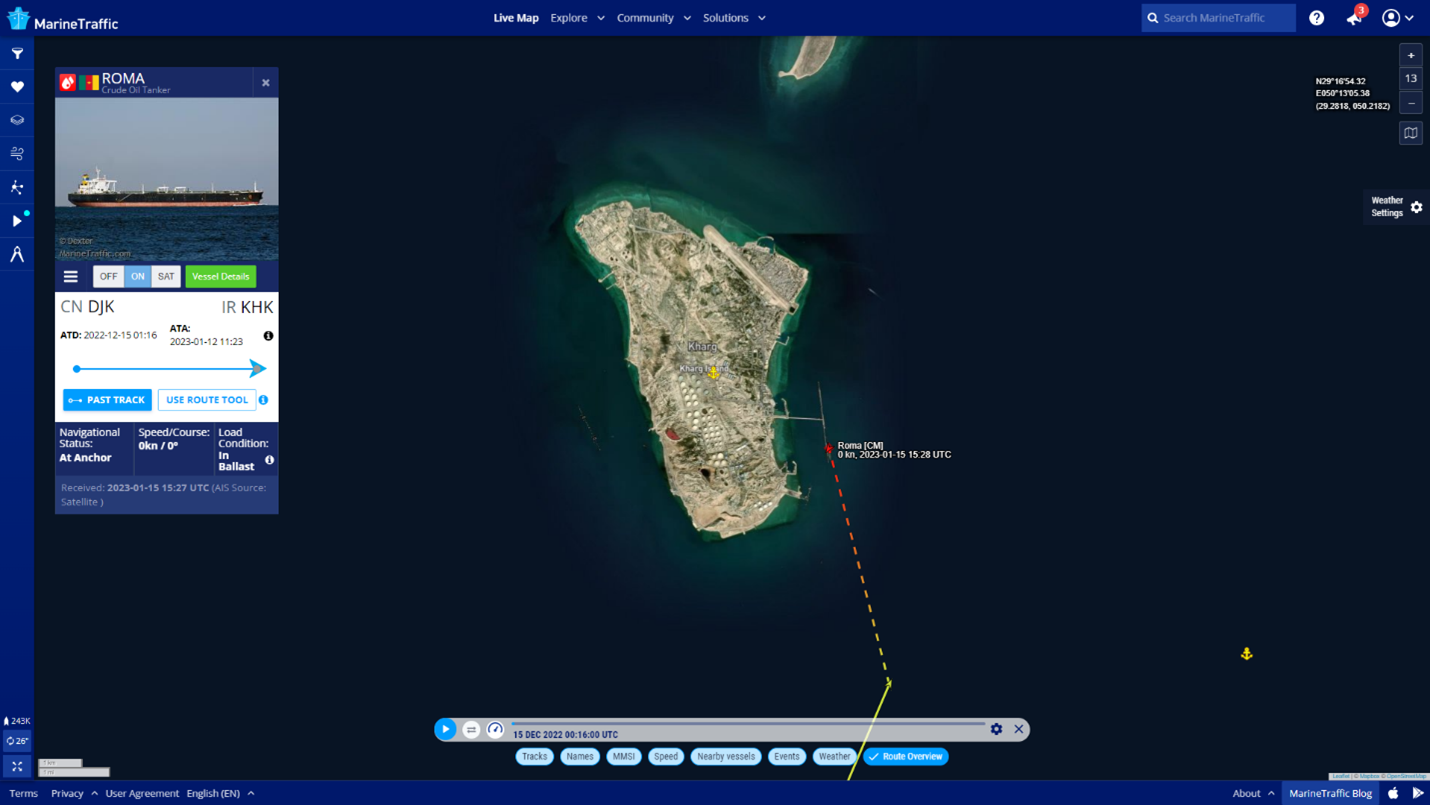Expand the Community menu
The image size is (1430, 805).
pyautogui.click(x=654, y=18)
